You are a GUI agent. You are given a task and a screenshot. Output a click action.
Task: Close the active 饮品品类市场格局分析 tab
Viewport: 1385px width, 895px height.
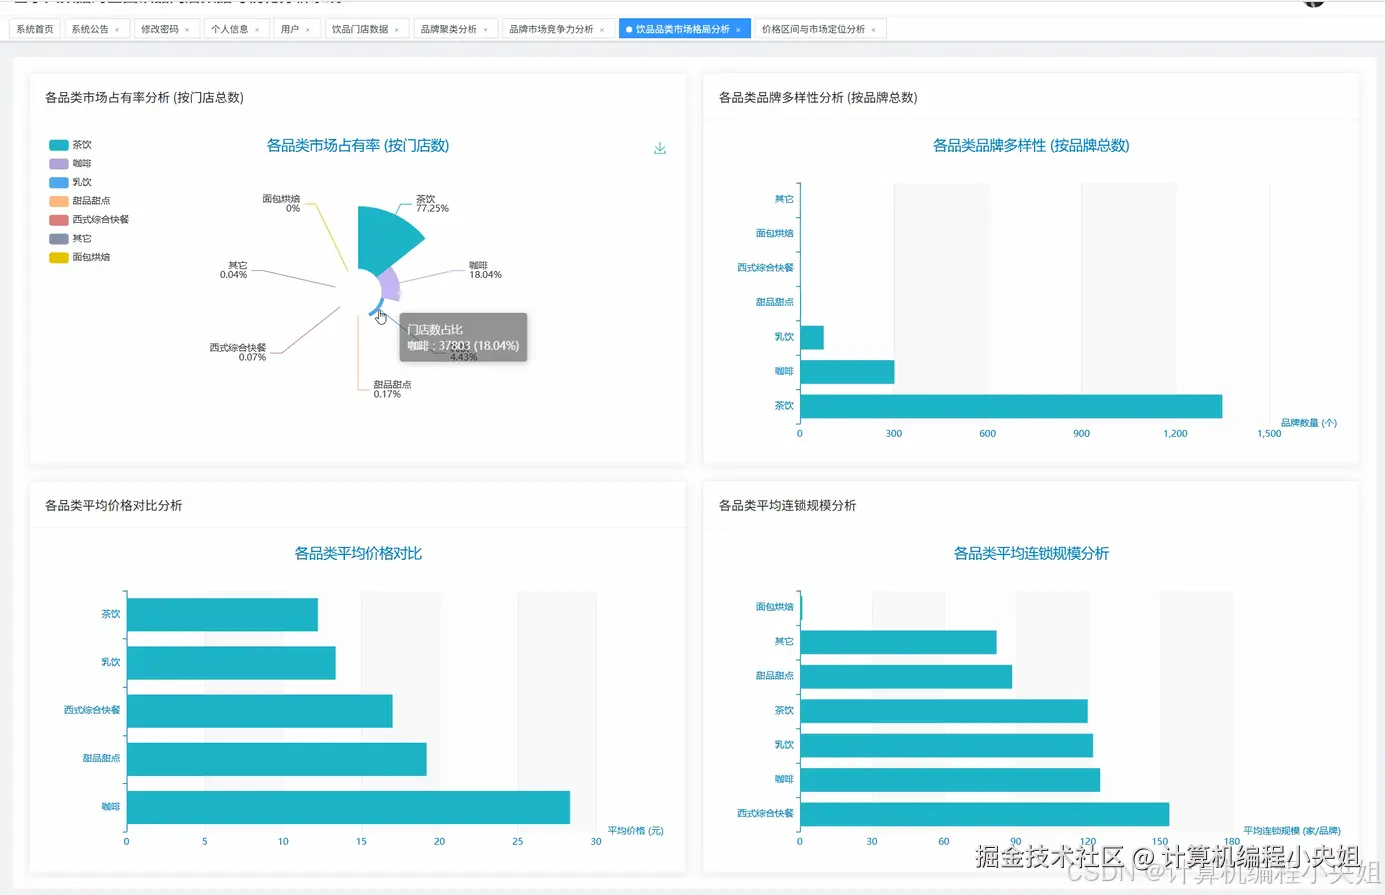[739, 30]
